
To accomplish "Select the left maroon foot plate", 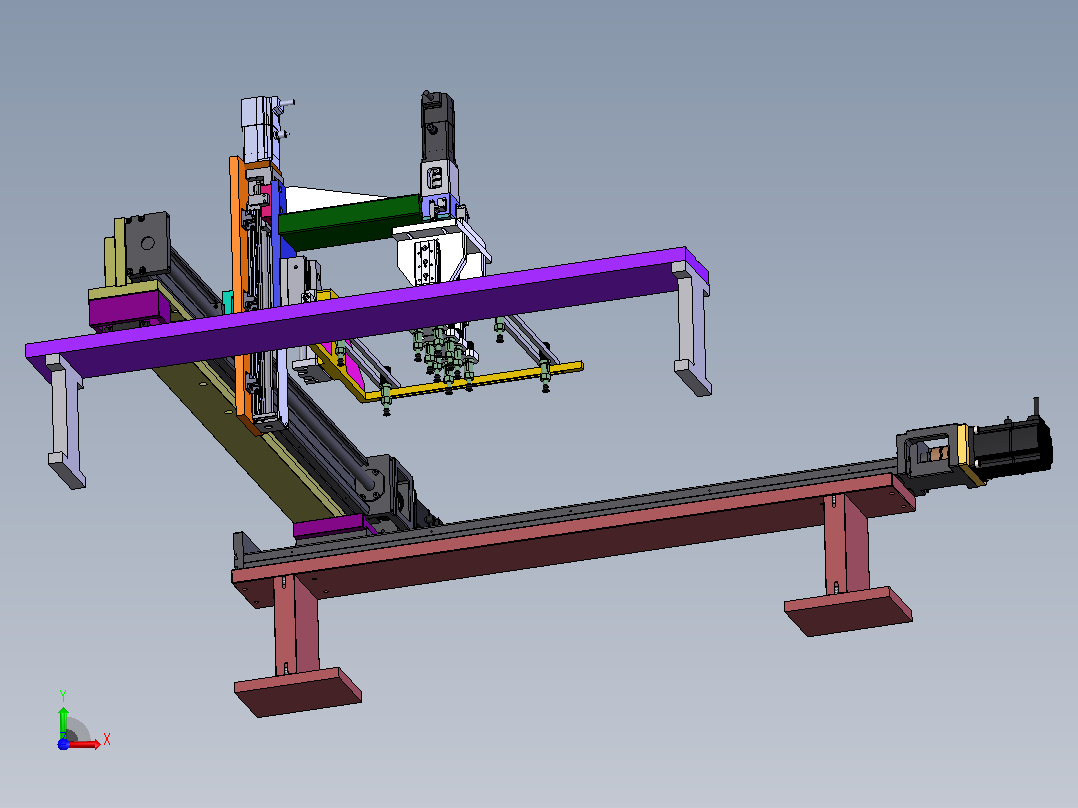I will tap(298, 691).
